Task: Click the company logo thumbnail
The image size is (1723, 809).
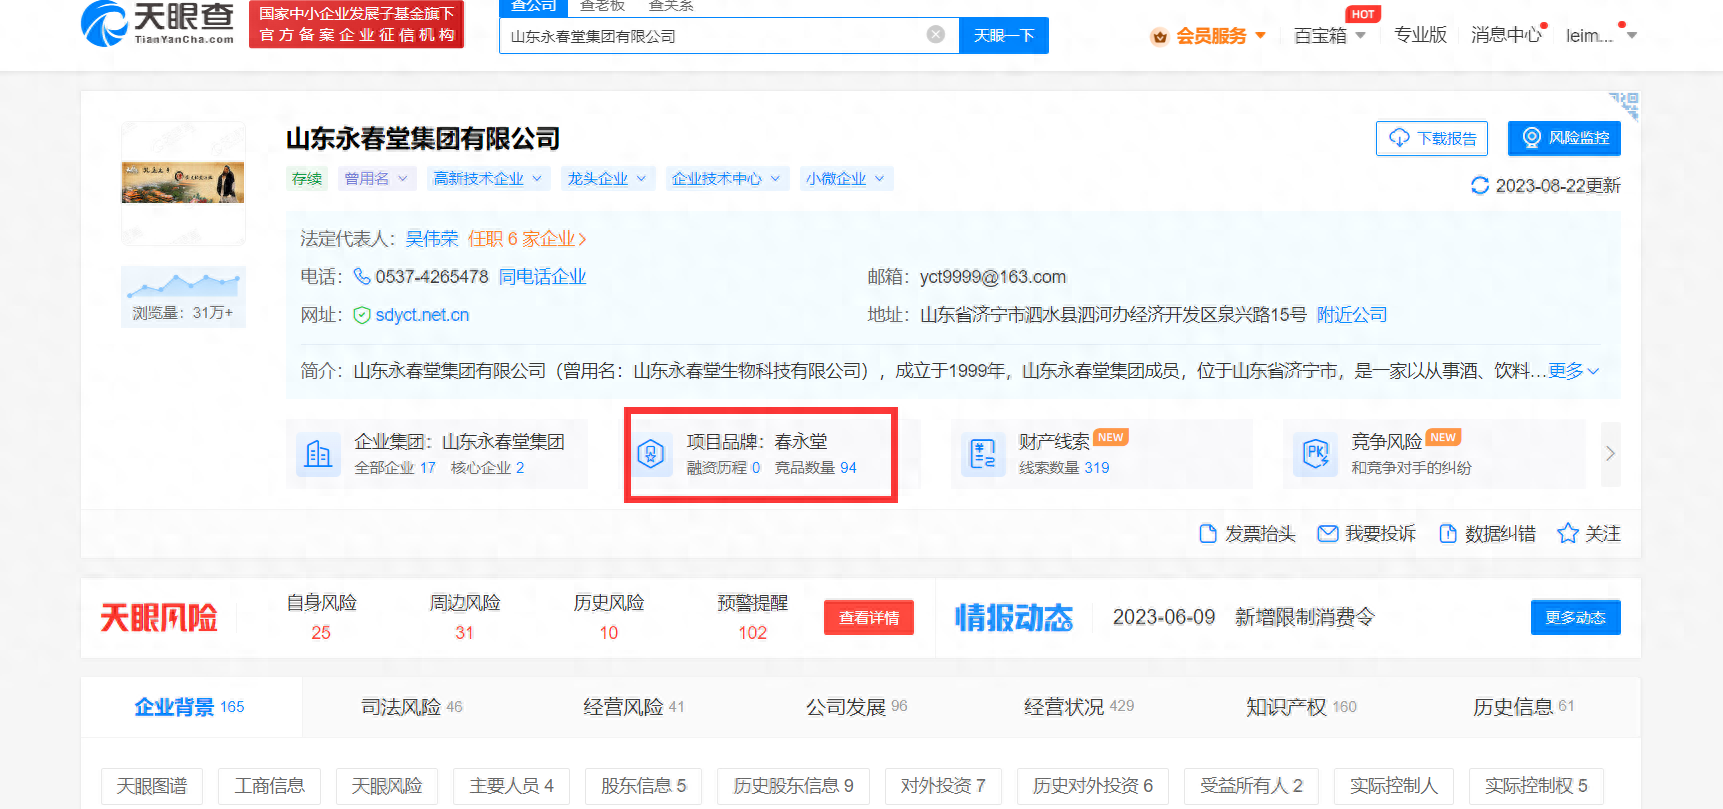Action: [x=183, y=183]
